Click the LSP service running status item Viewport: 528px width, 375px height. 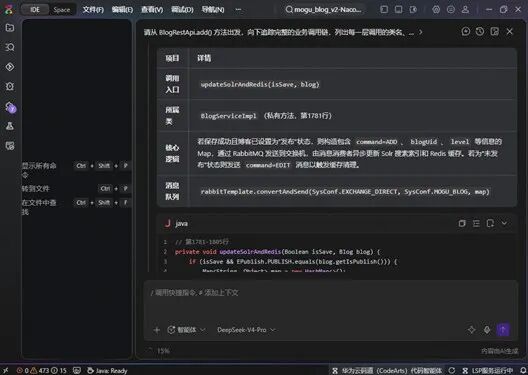pos(488,371)
